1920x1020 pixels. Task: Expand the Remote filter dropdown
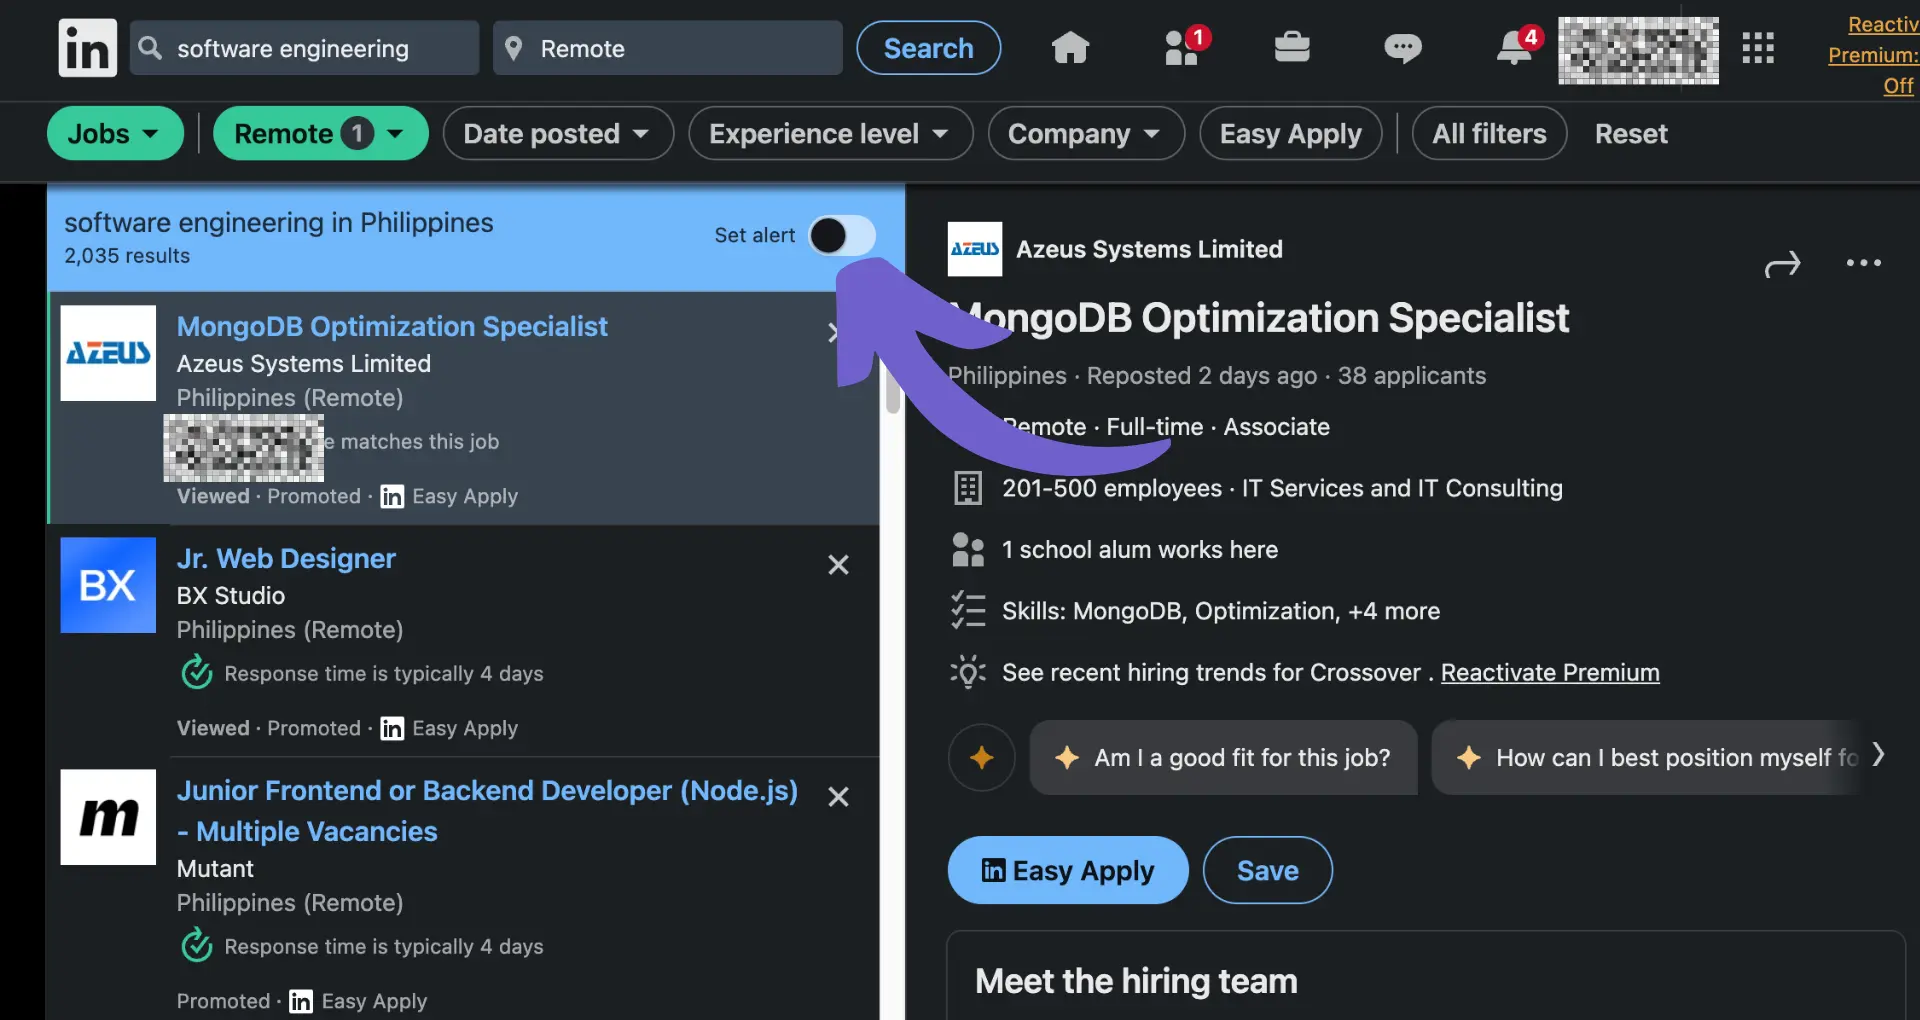pos(321,134)
